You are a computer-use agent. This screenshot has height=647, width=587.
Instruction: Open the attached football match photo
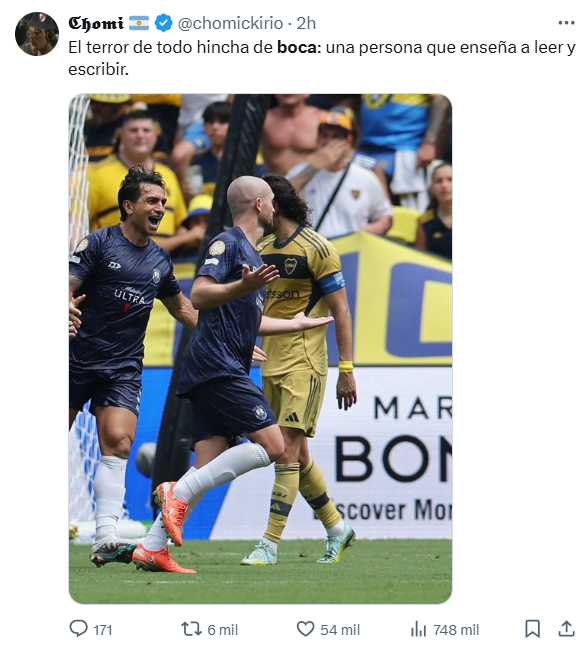tap(260, 349)
